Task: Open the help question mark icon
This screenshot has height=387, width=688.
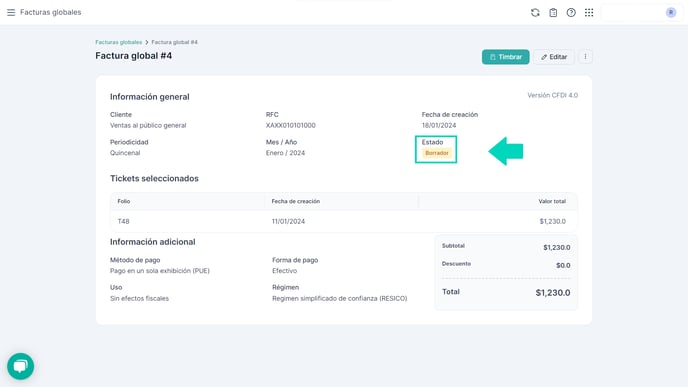Action: (571, 13)
